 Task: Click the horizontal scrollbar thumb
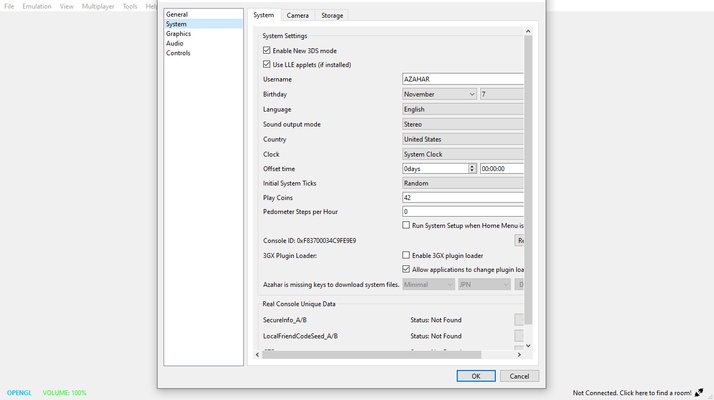(x=372, y=354)
